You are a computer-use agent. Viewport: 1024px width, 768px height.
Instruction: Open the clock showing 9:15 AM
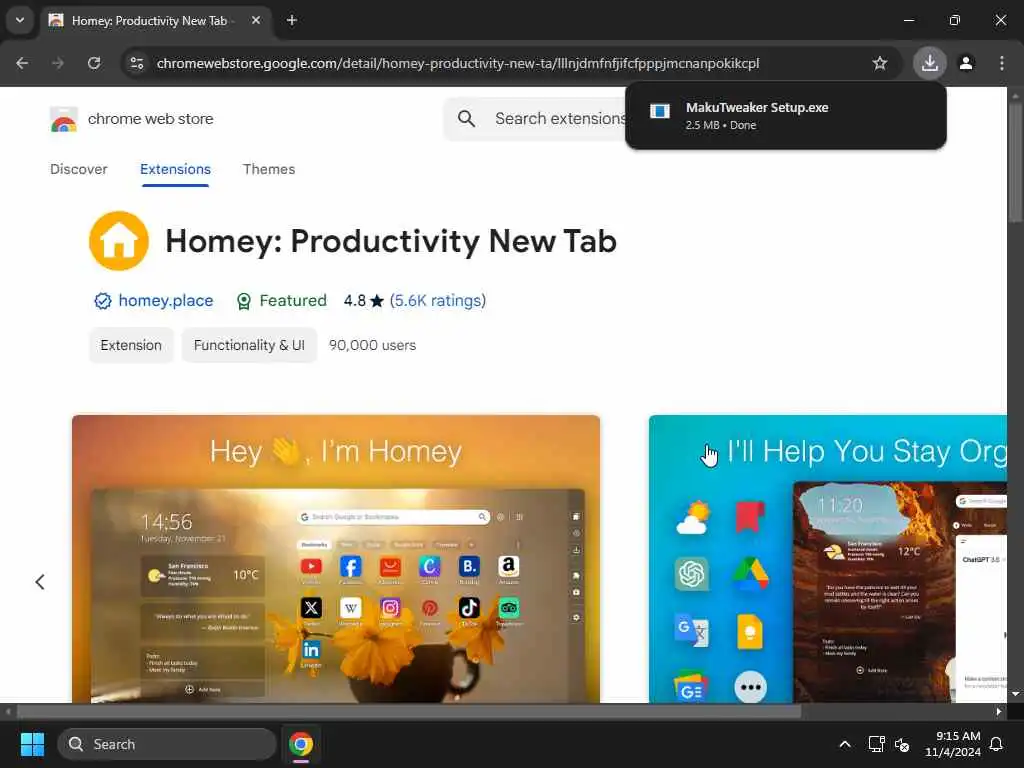click(953, 744)
